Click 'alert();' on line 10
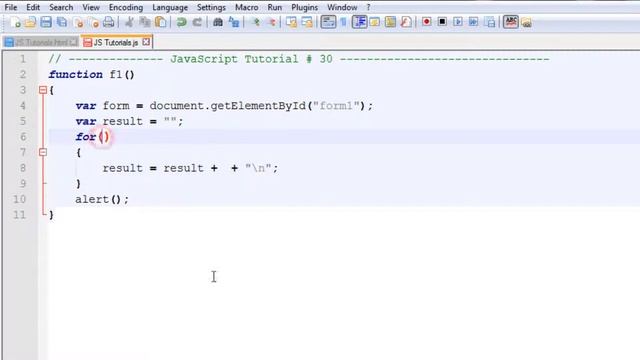This screenshot has width=640, height=360. (x=102, y=199)
